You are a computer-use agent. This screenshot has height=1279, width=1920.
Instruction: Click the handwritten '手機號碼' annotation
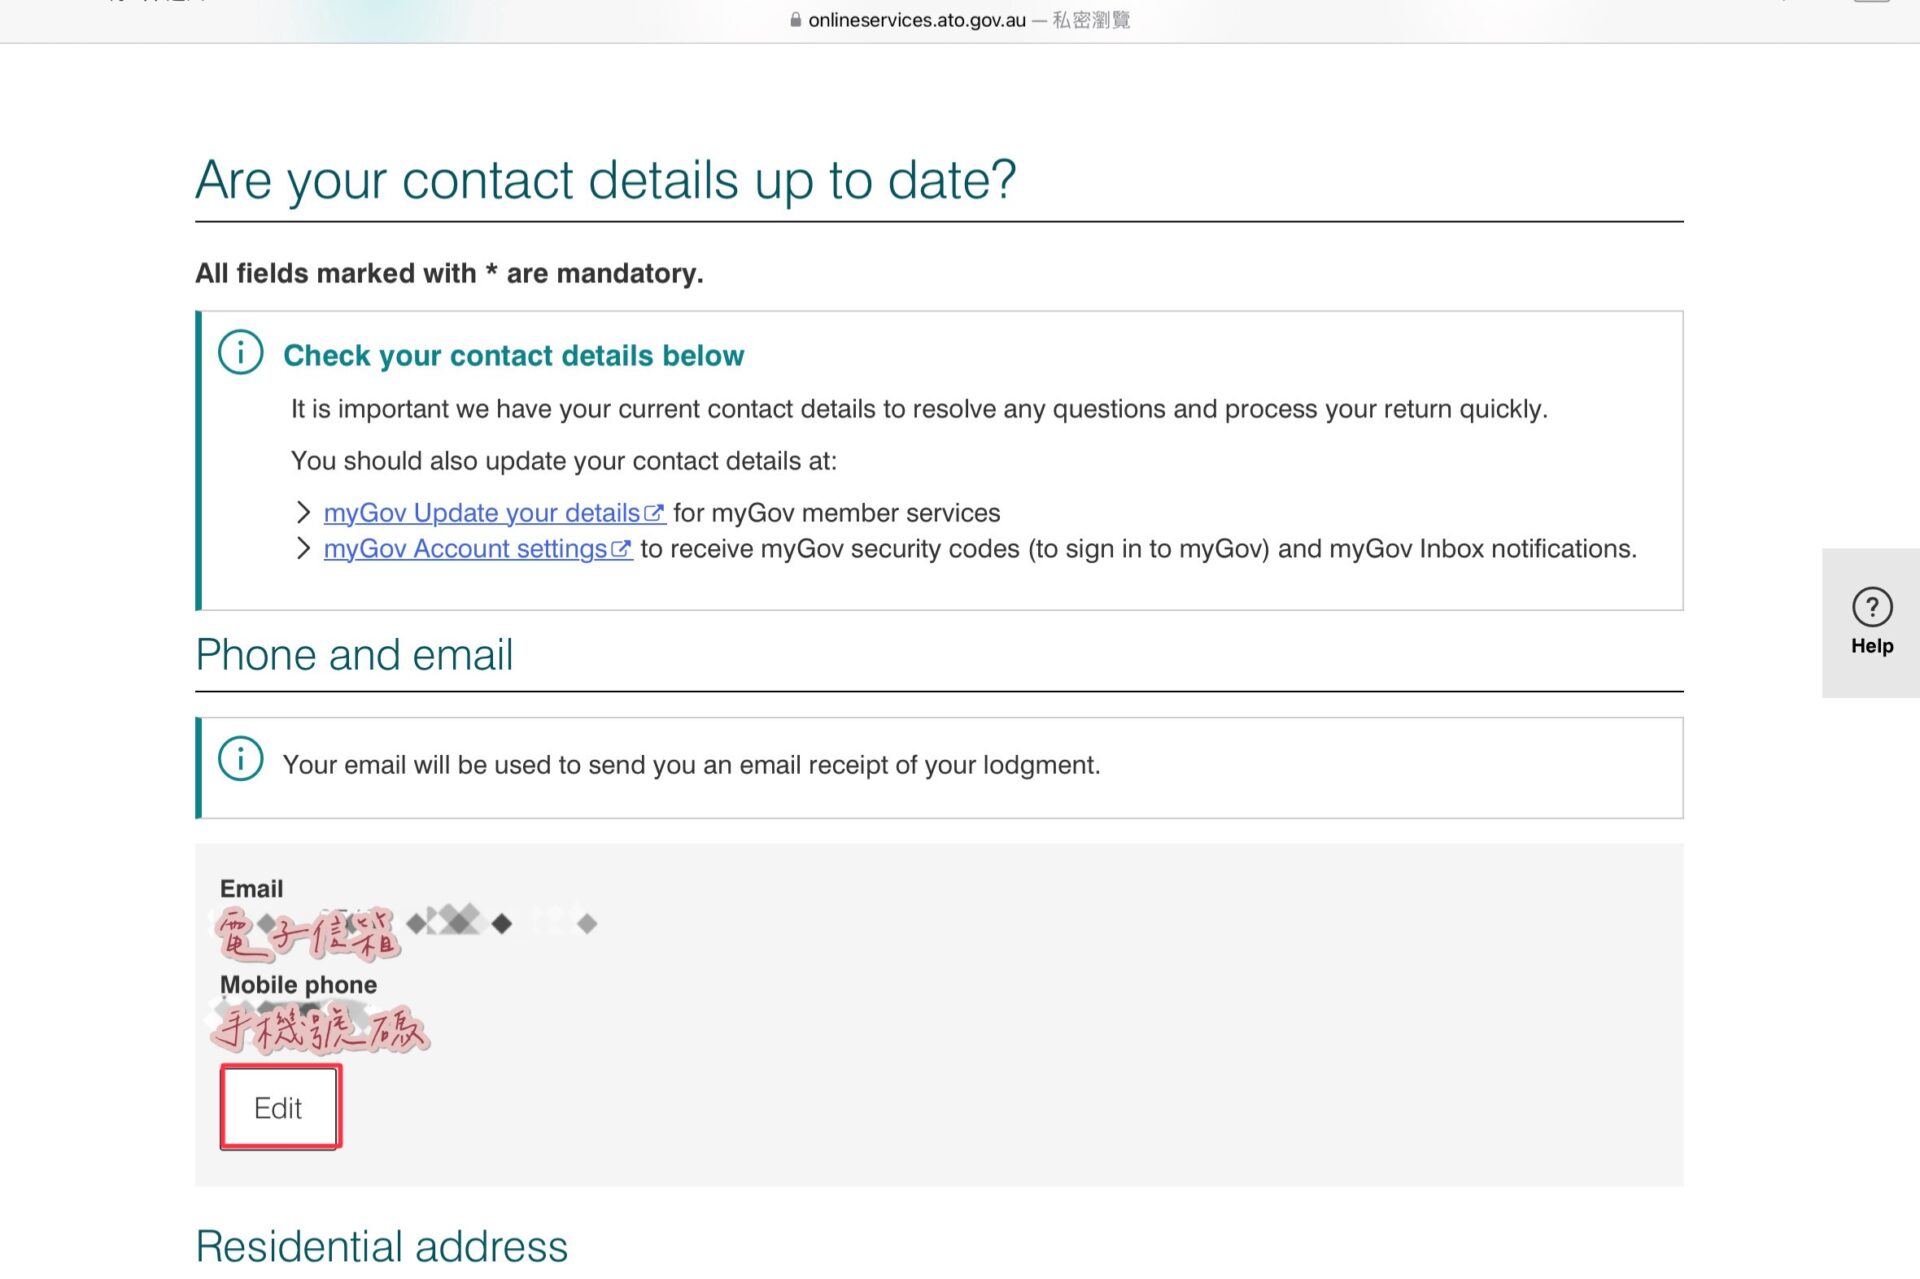pos(320,1030)
